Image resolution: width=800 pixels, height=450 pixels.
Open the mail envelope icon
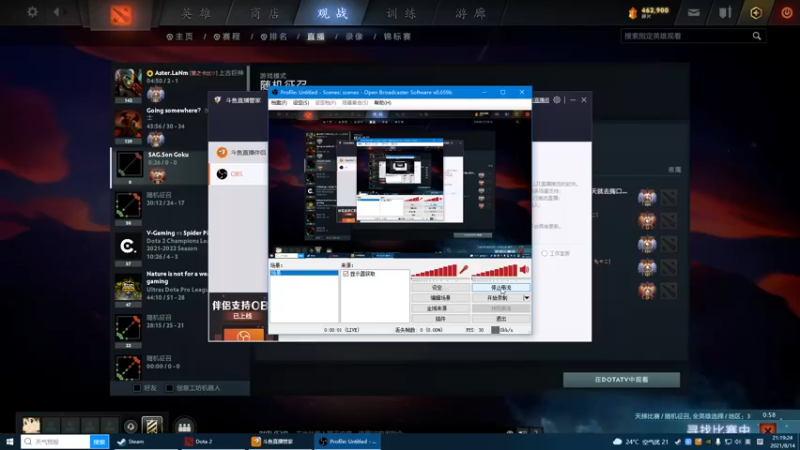693,13
